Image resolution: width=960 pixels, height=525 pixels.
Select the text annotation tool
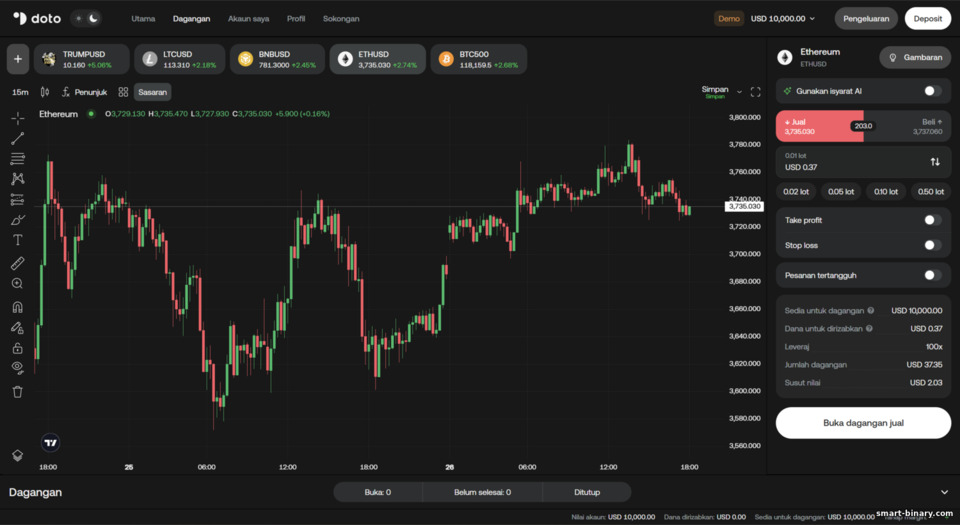[x=18, y=240]
